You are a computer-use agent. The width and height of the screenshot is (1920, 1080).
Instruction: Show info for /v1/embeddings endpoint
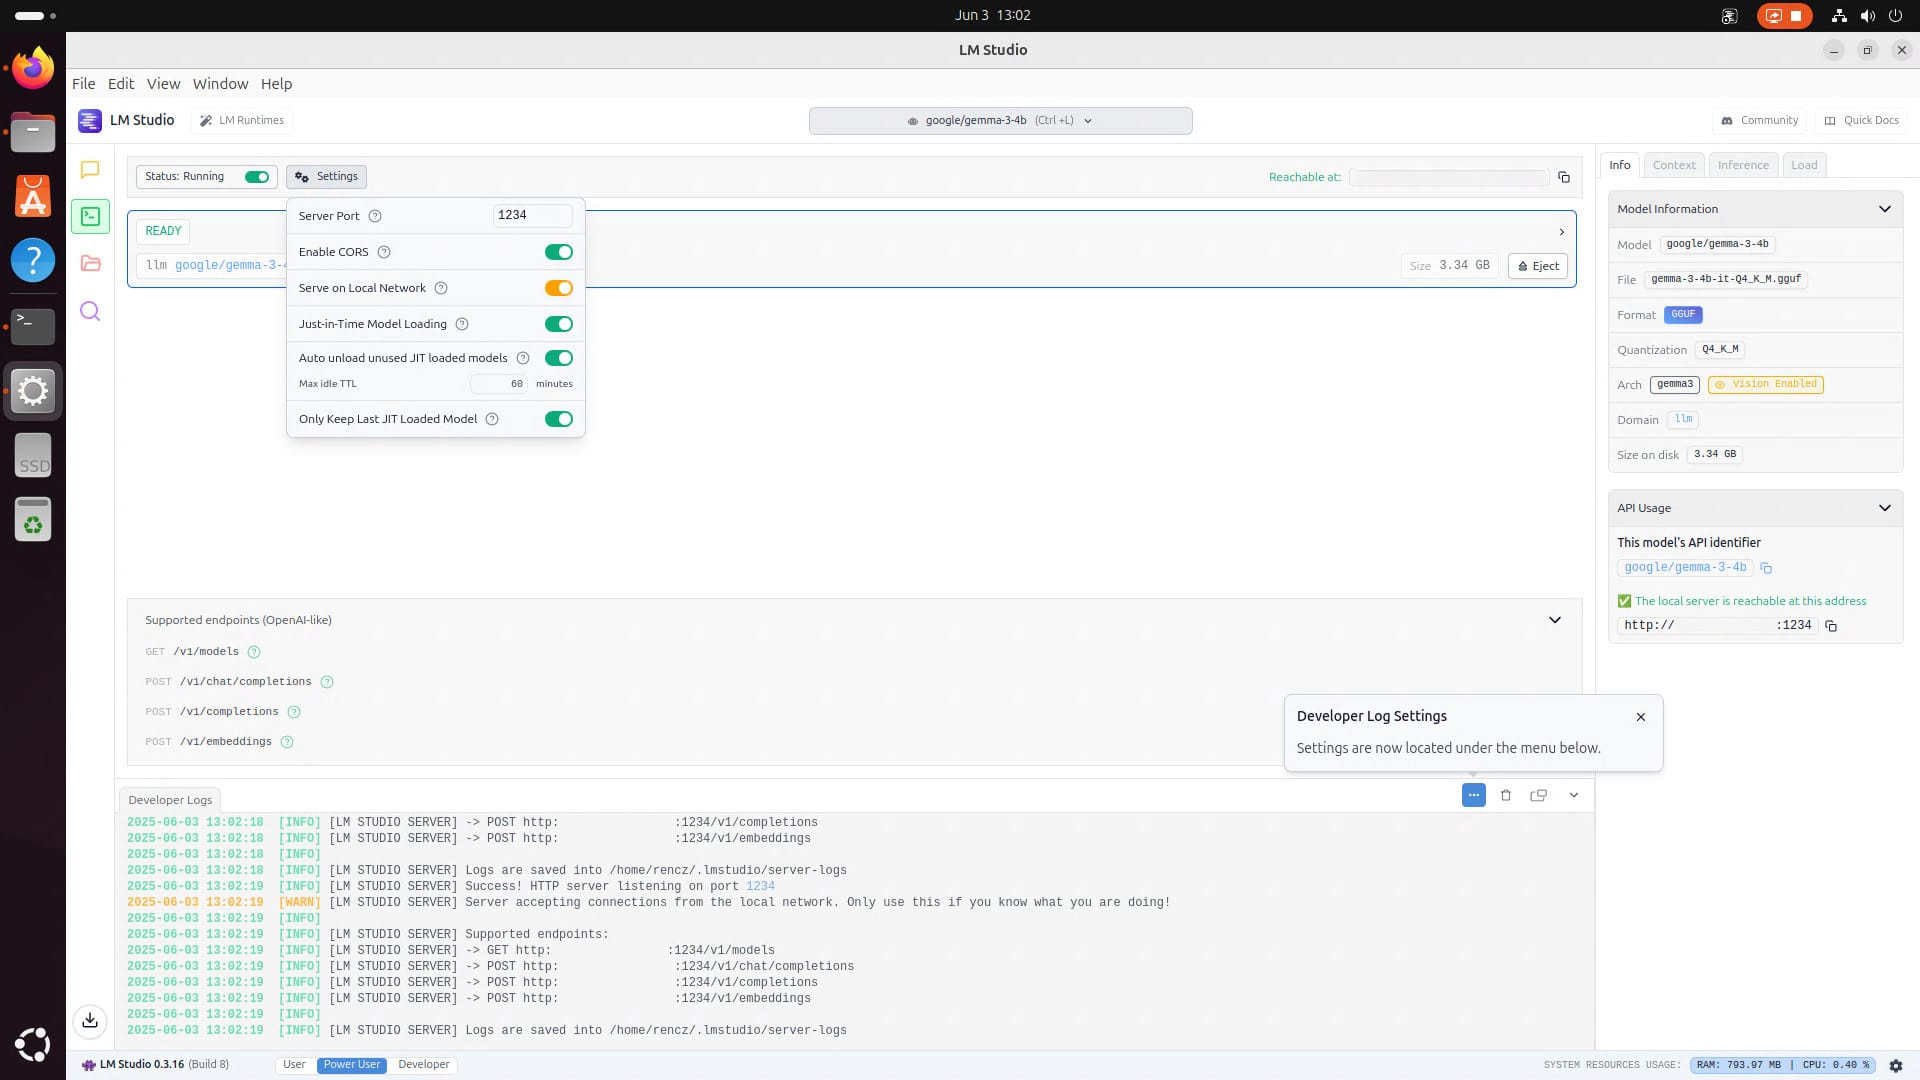tap(287, 742)
